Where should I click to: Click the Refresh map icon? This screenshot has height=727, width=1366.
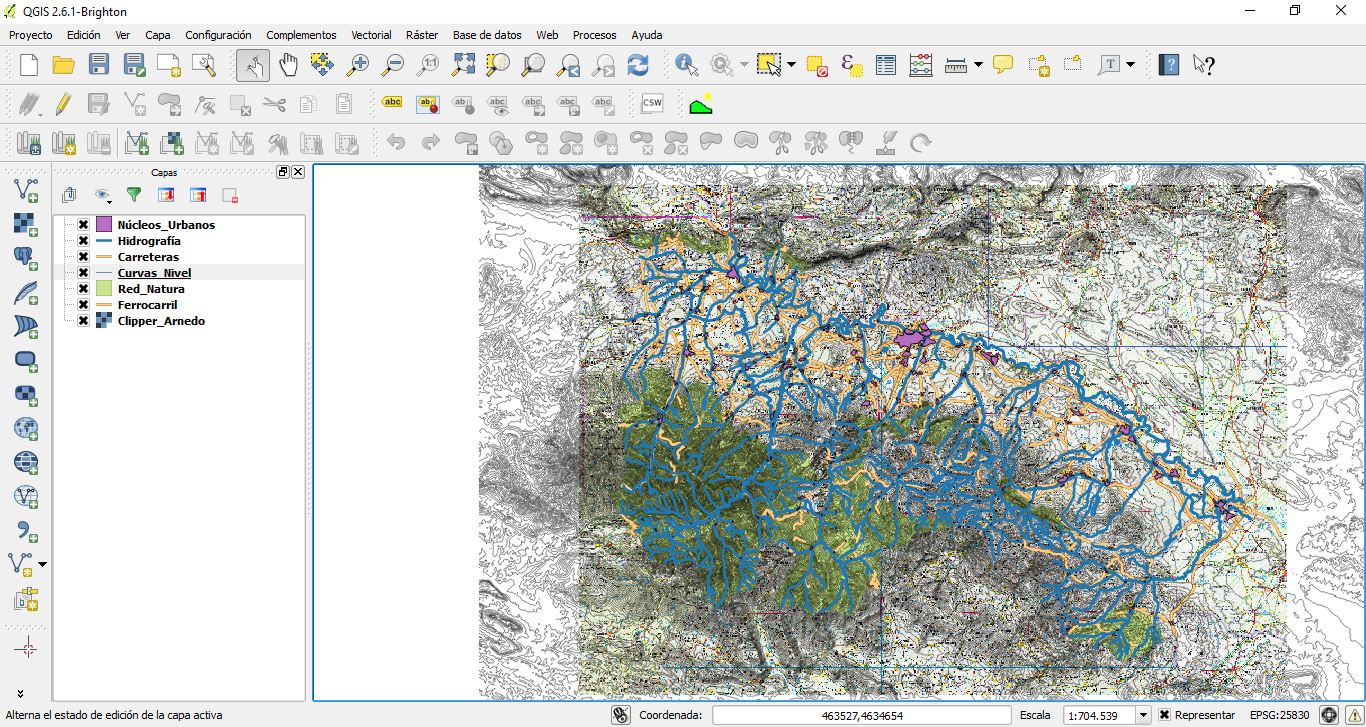pyautogui.click(x=637, y=65)
